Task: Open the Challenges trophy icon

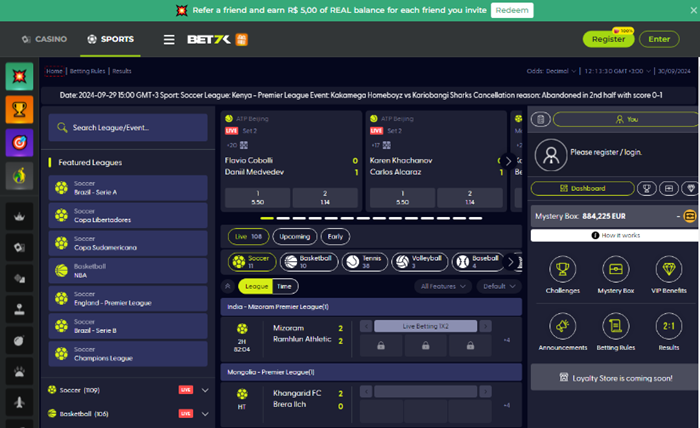Action: pyautogui.click(x=563, y=269)
